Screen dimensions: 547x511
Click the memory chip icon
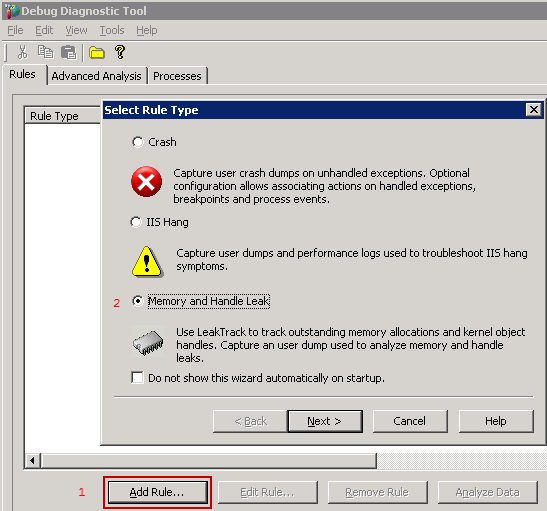[148, 342]
